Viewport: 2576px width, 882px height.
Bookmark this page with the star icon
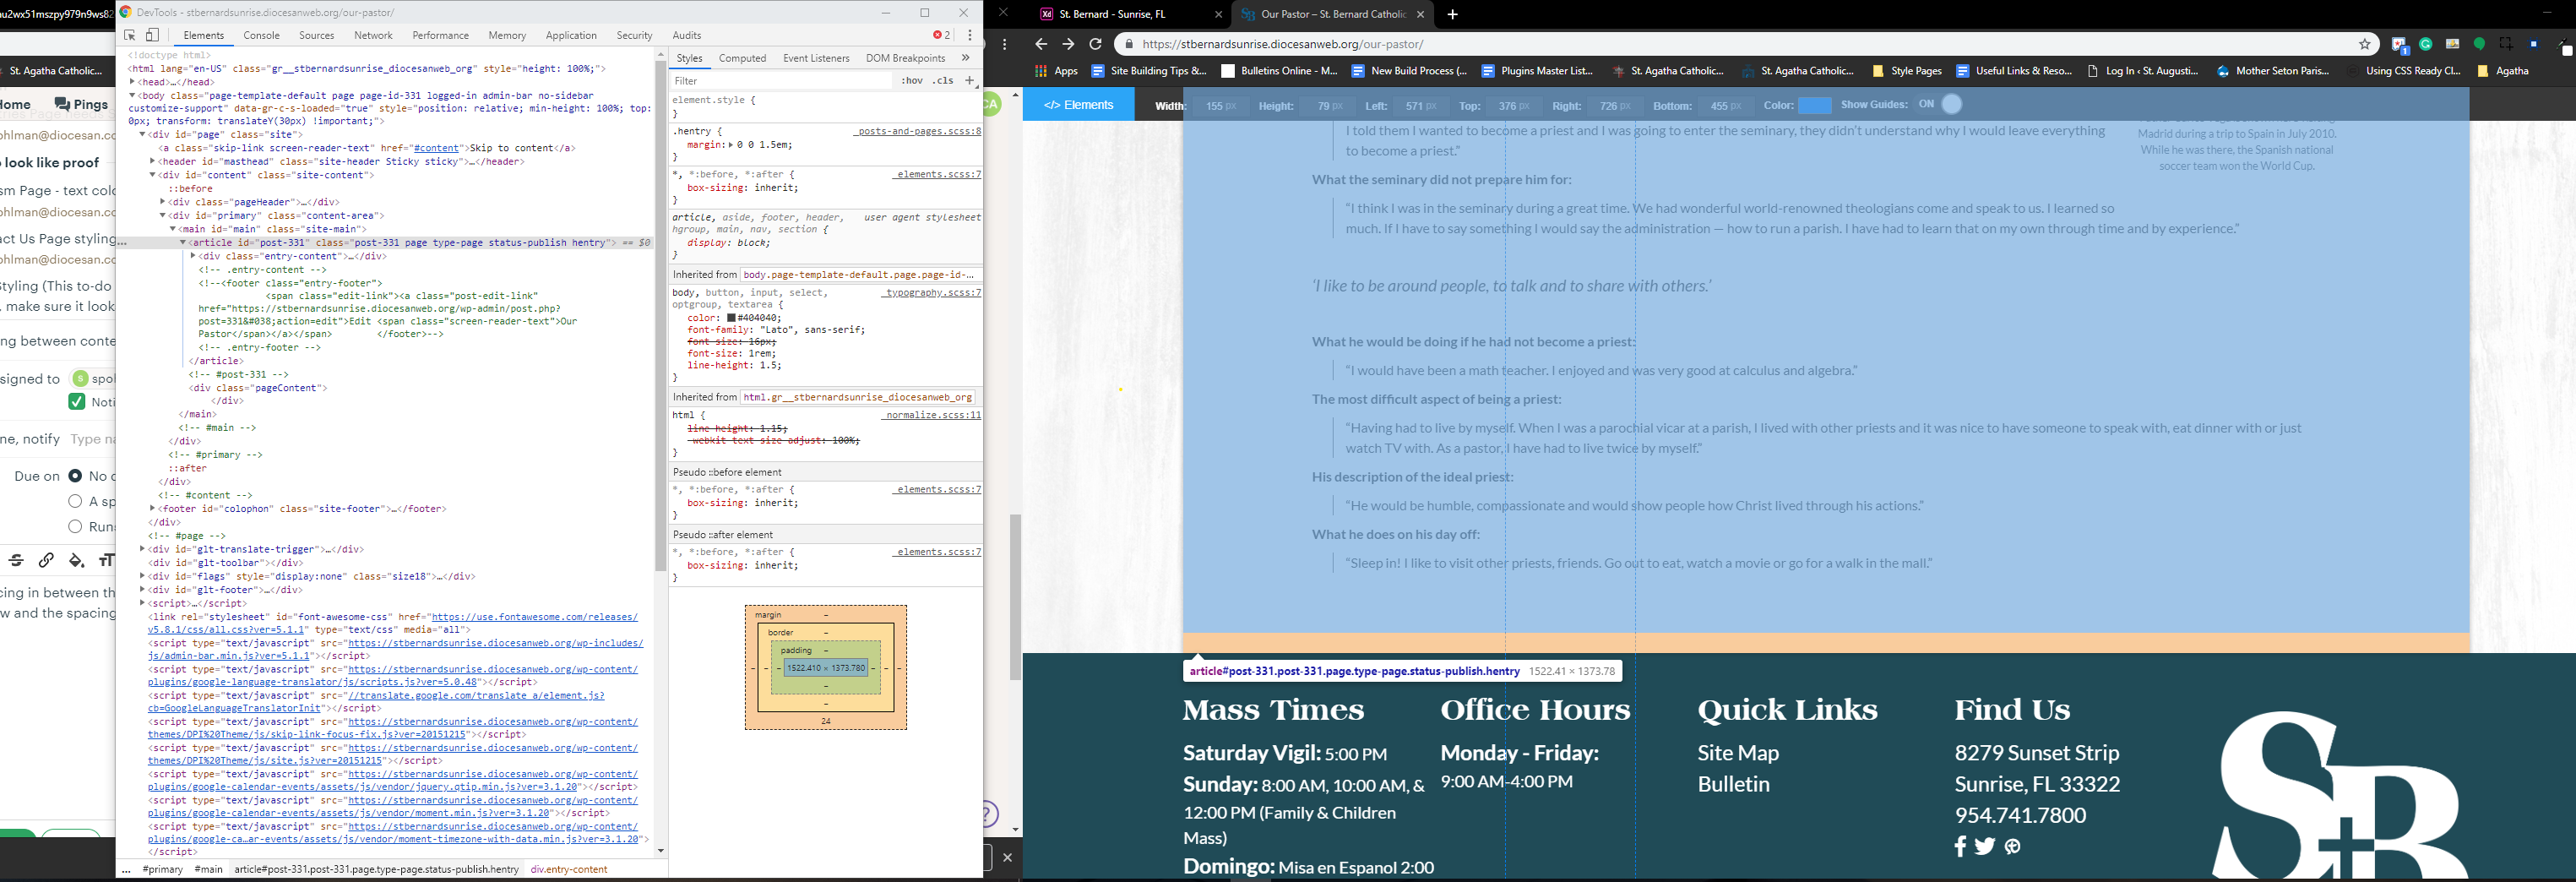[2364, 44]
